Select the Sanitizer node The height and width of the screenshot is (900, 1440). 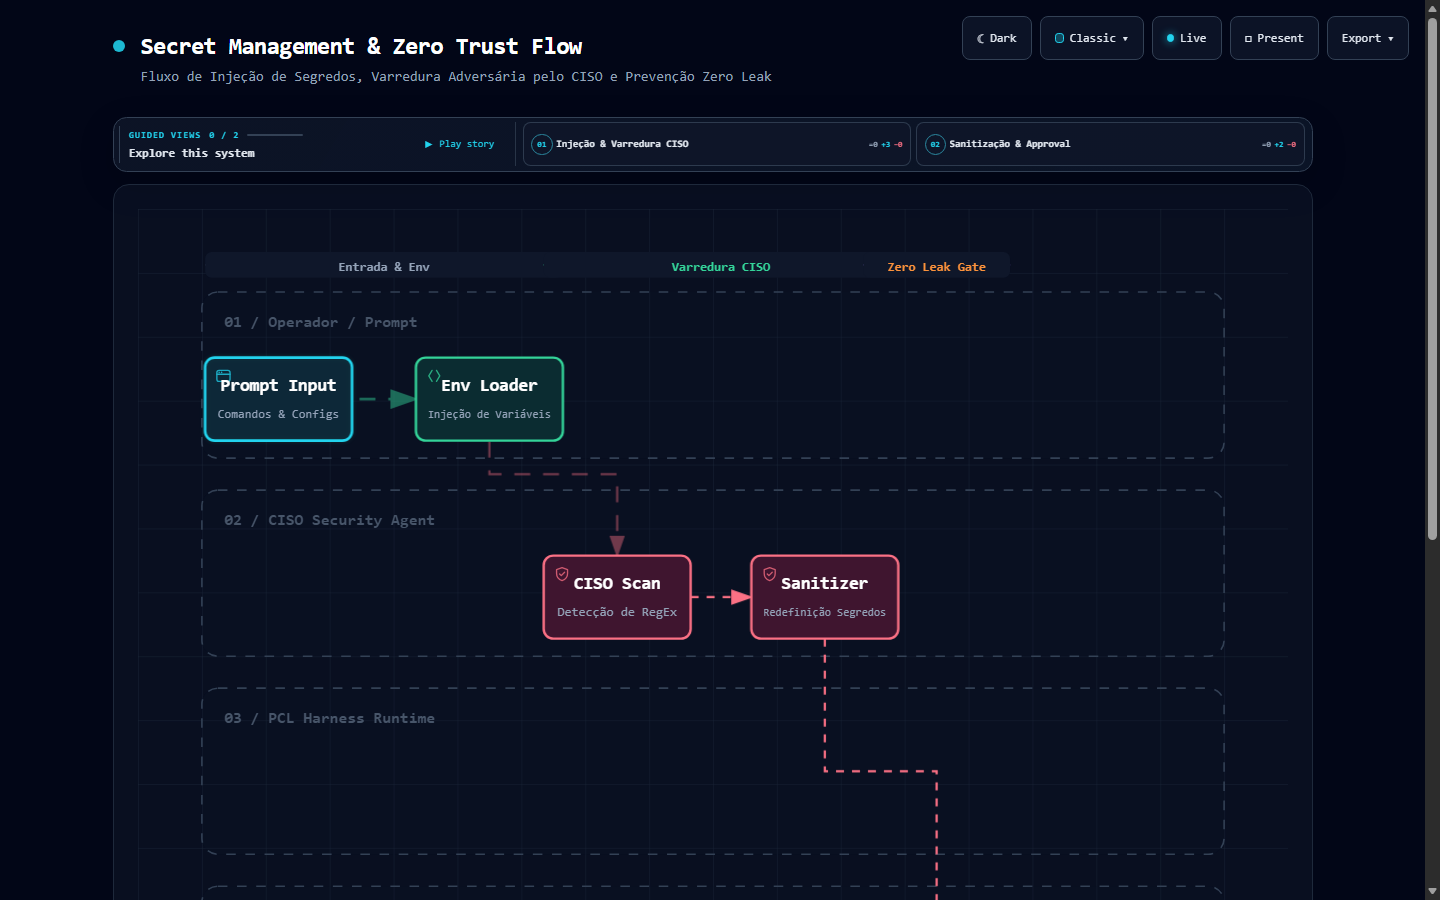pos(825,597)
